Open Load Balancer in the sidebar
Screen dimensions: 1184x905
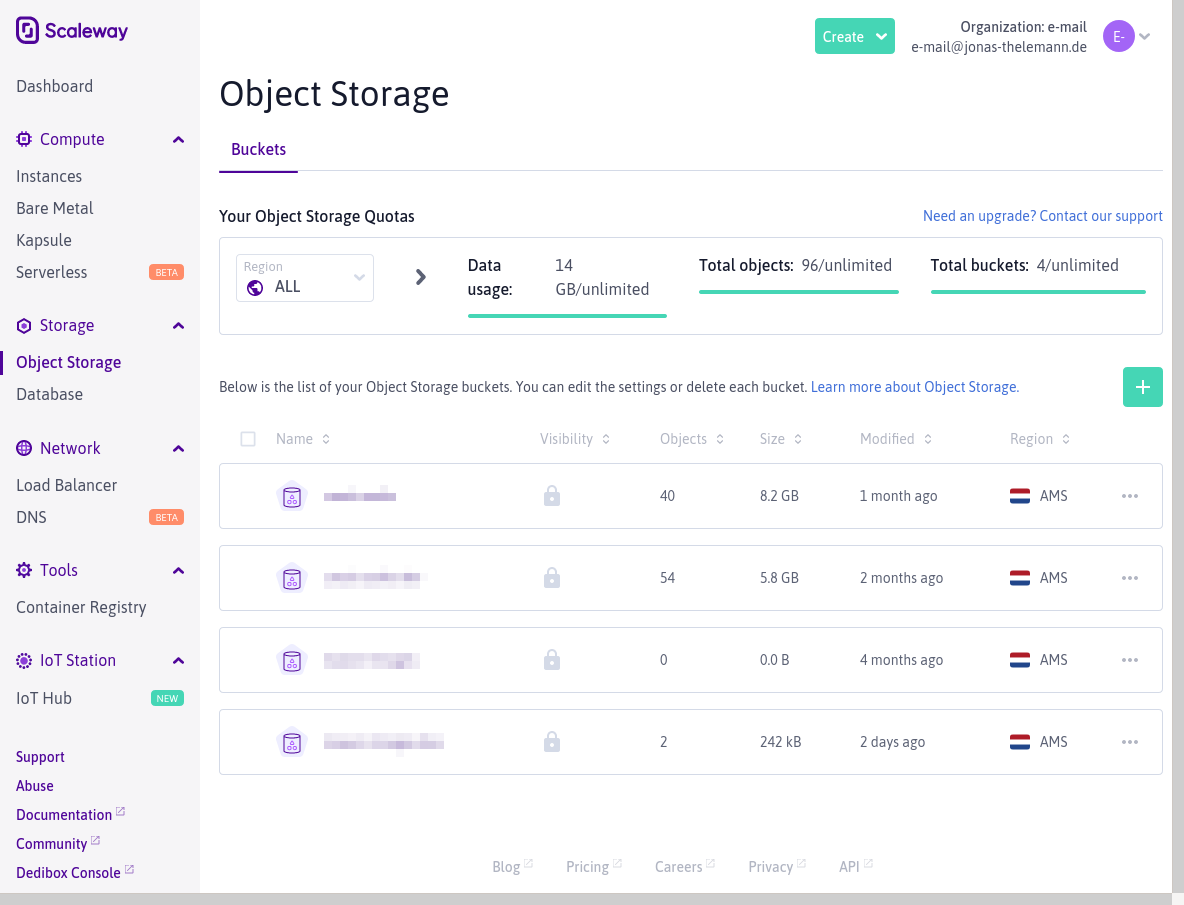pos(66,485)
